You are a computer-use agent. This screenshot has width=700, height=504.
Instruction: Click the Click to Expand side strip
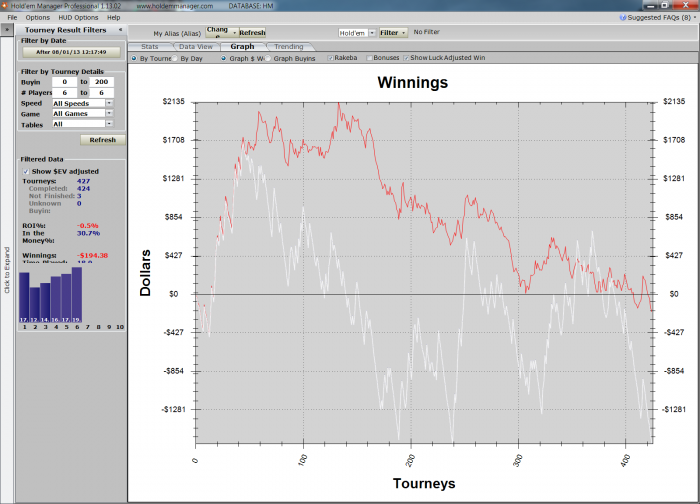point(7,270)
